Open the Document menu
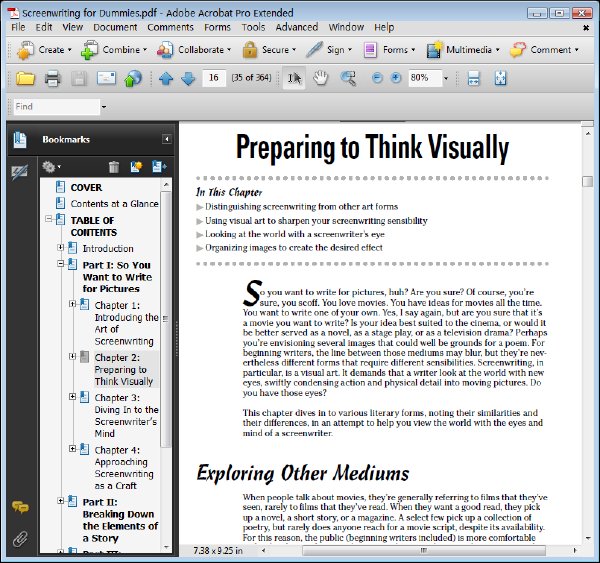This screenshot has height=563, width=600. (x=115, y=27)
